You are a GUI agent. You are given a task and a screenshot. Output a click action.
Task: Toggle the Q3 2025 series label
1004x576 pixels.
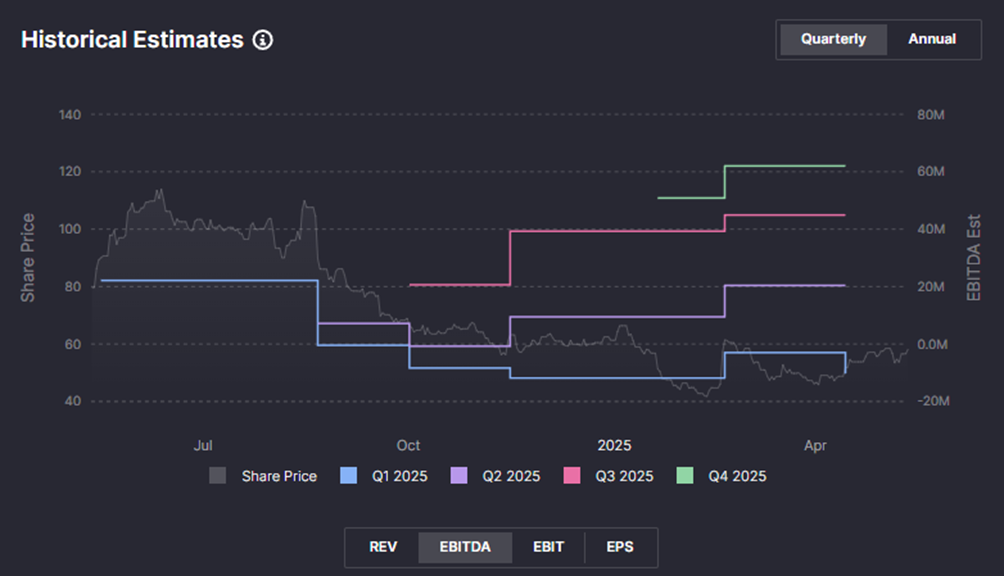click(624, 476)
